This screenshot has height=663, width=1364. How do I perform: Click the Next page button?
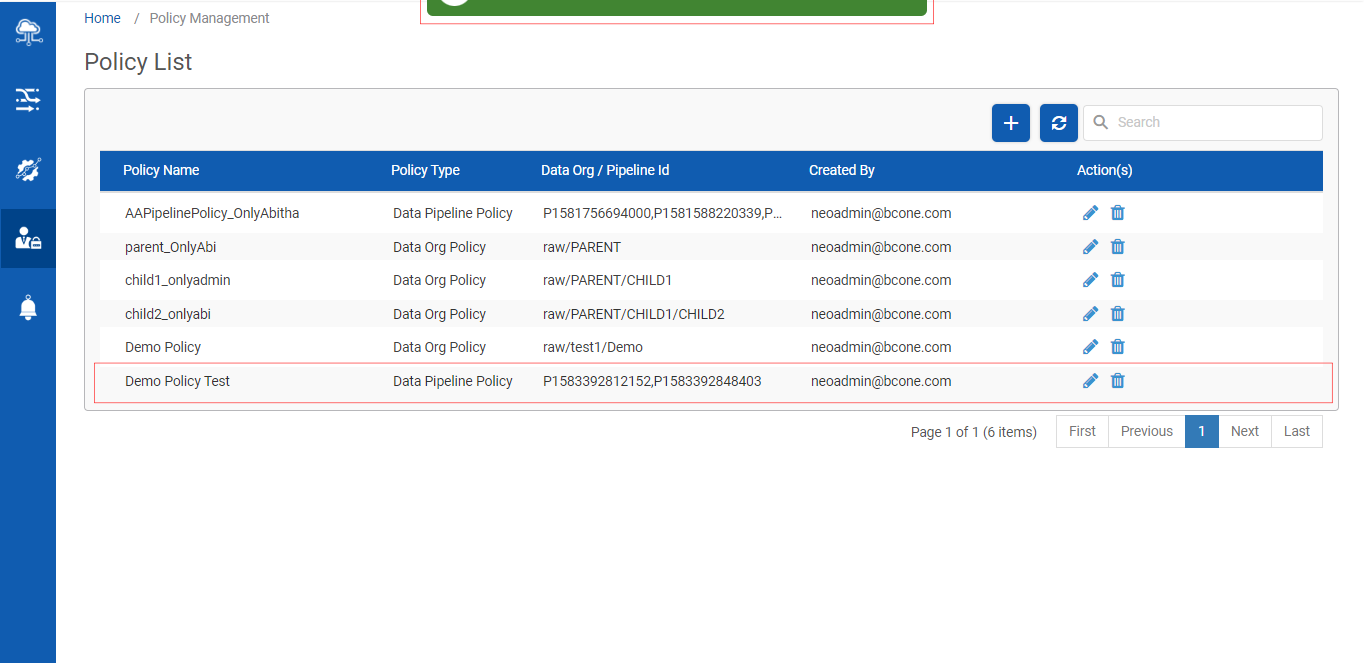tap(1244, 431)
